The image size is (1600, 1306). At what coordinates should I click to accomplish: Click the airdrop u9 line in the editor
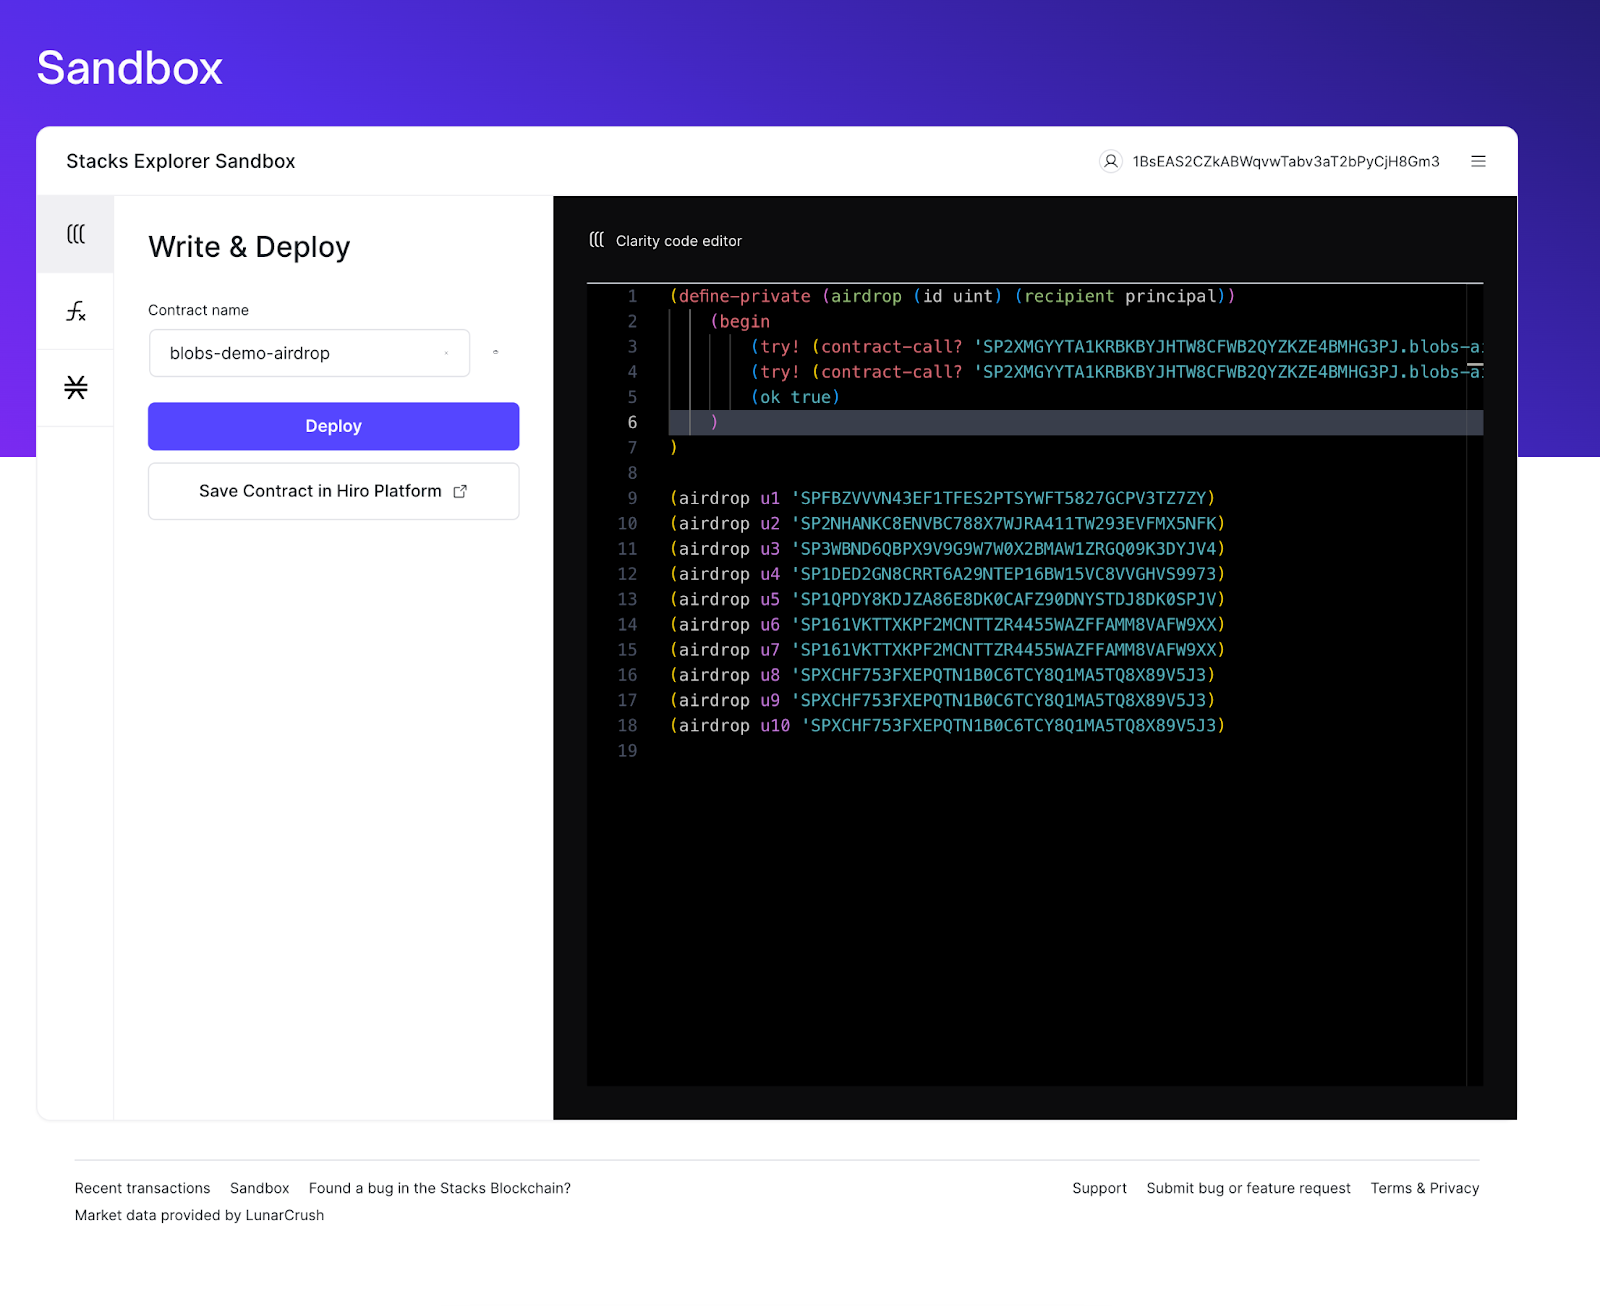(x=943, y=700)
